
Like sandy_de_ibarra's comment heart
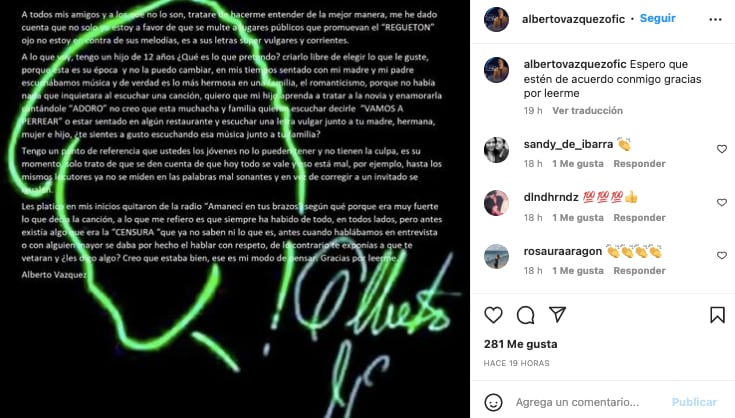(x=722, y=149)
